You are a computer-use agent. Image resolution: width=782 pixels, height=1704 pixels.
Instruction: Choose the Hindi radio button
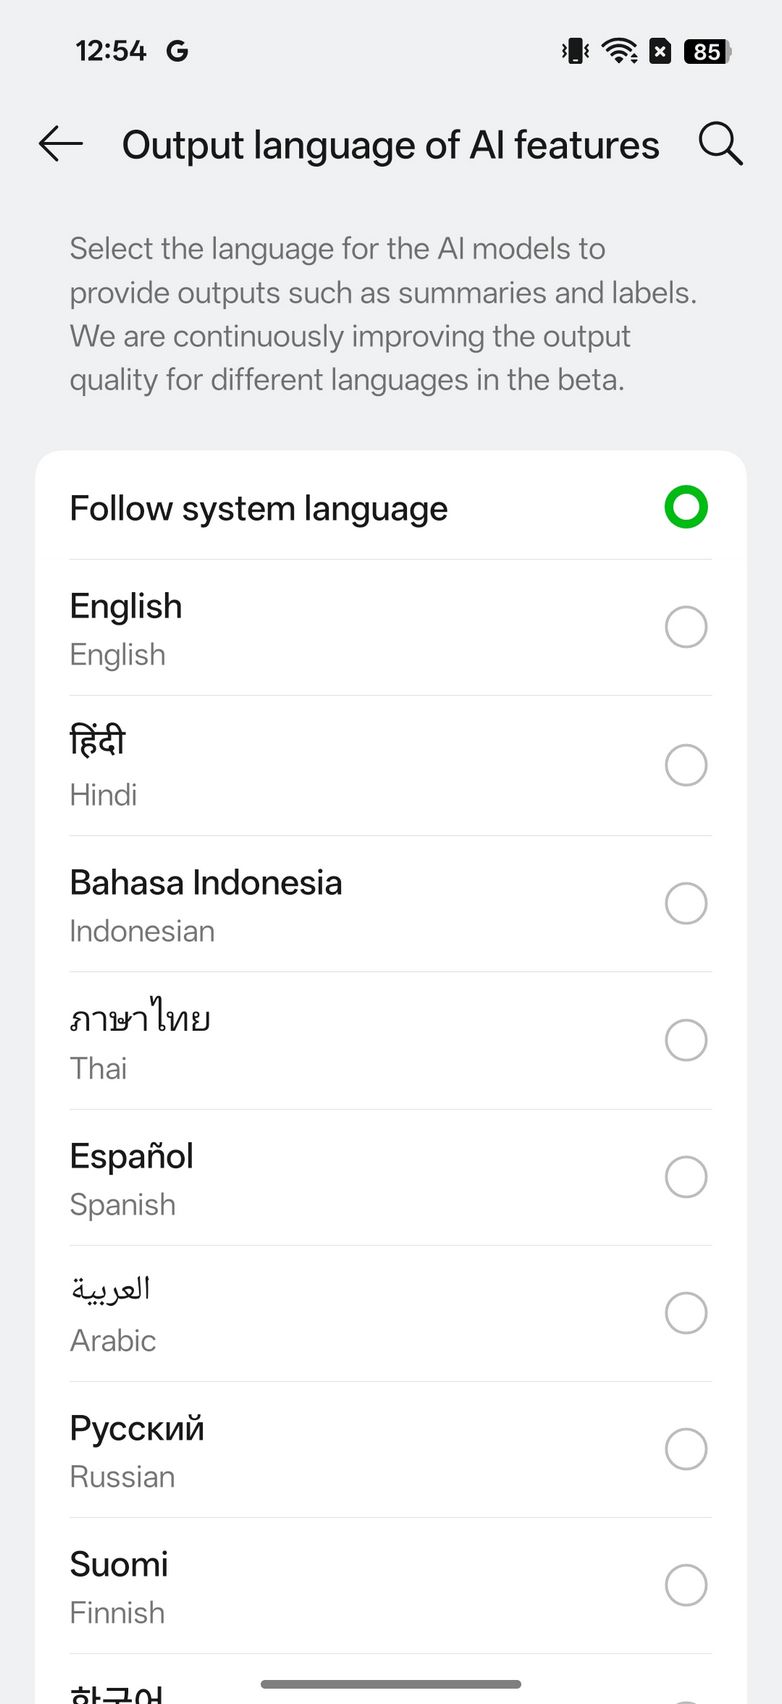point(686,765)
